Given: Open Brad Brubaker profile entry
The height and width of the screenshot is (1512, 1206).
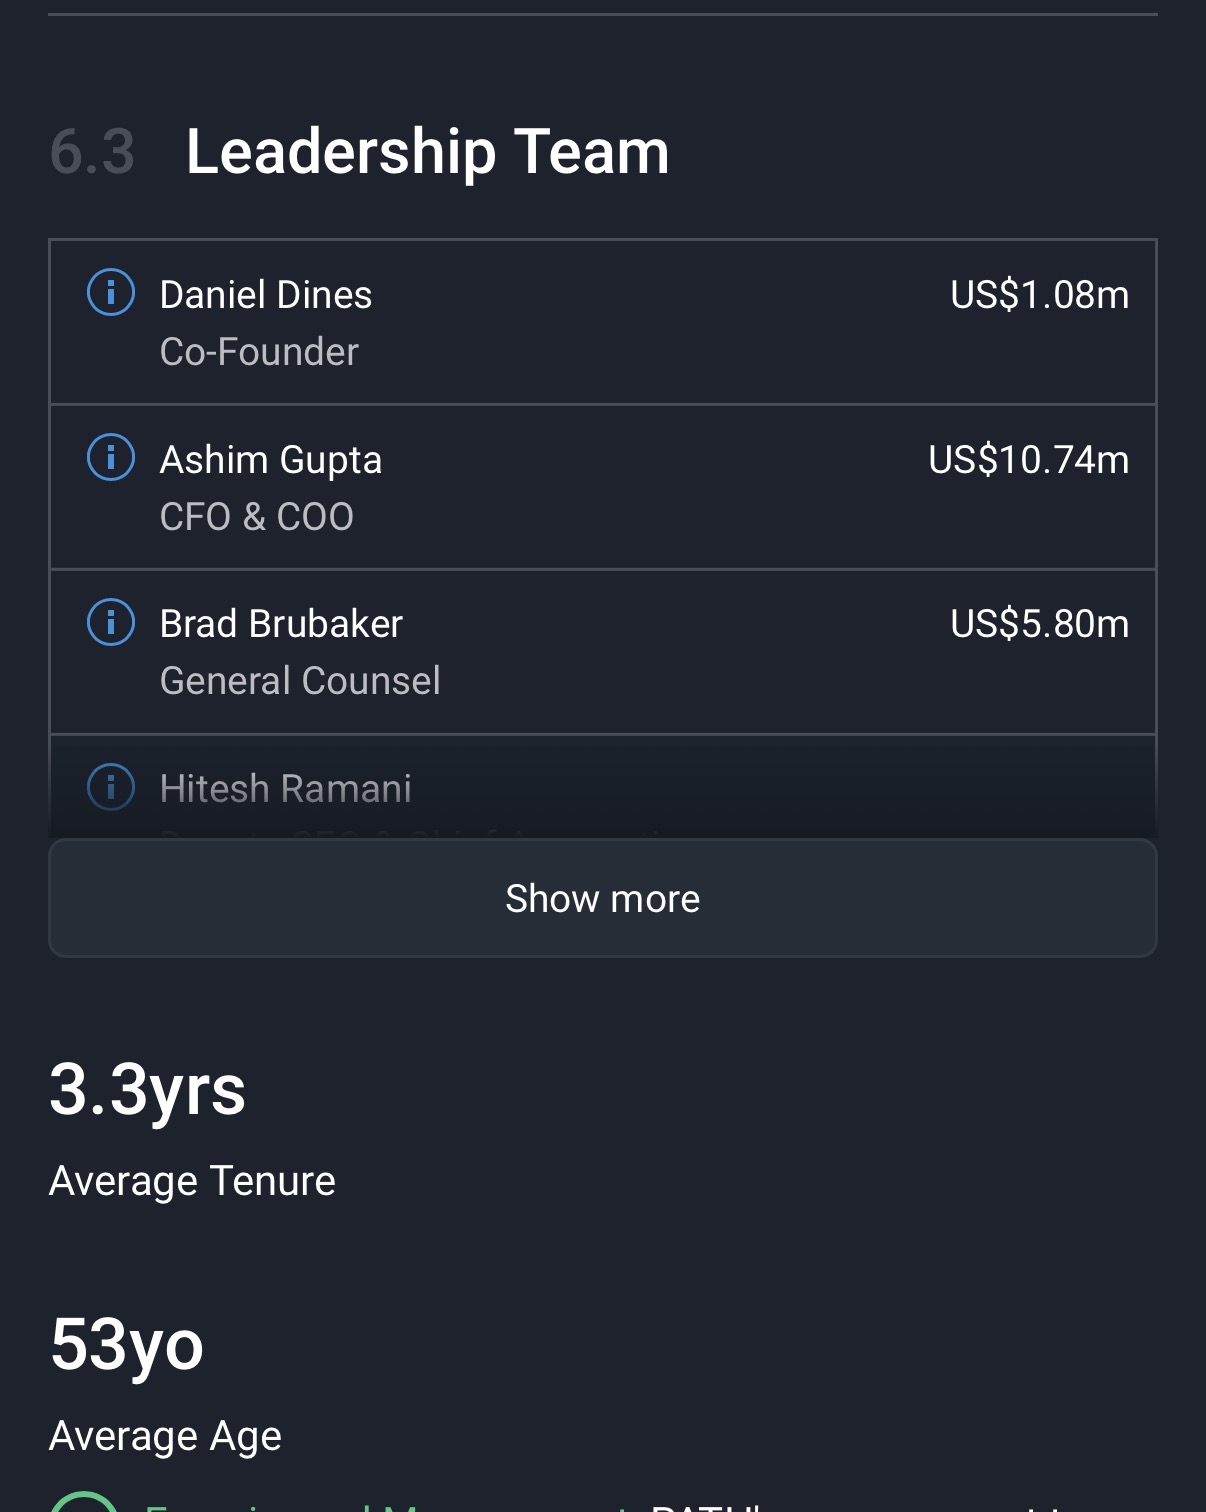Looking at the screenshot, I should 281,624.
